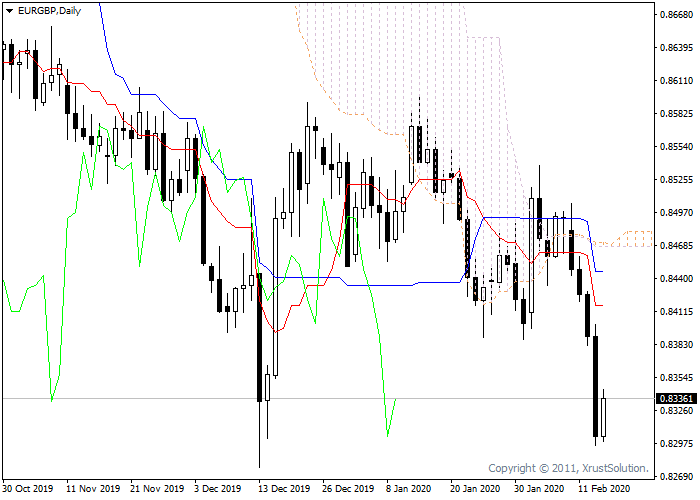The width and height of the screenshot is (700, 500).
Task: Click the 0.85825 price axis label
Action: (x=677, y=114)
